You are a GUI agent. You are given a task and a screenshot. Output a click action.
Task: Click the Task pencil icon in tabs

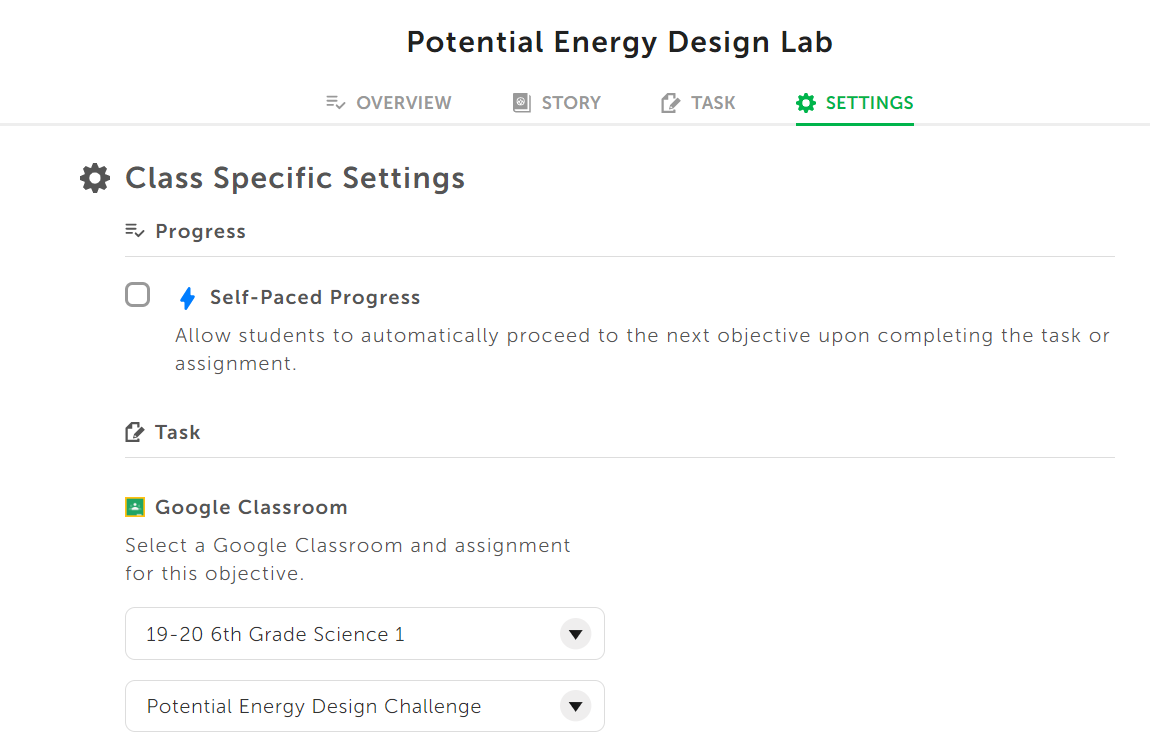(670, 103)
